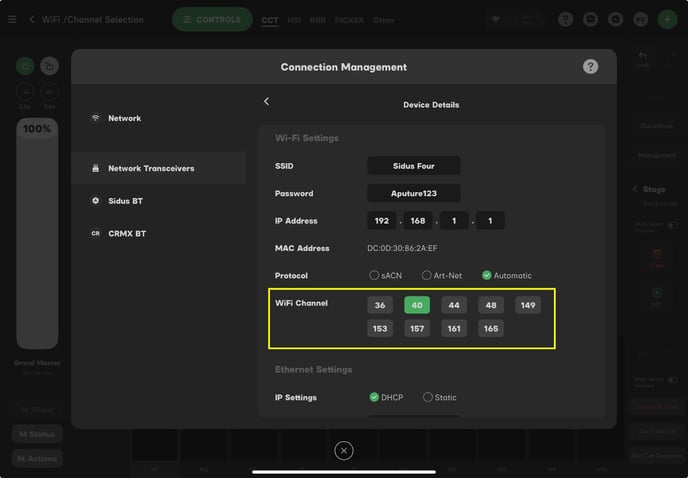Select Network Transceivers in the sidebar
The image size is (688, 478).
click(x=159, y=168)
